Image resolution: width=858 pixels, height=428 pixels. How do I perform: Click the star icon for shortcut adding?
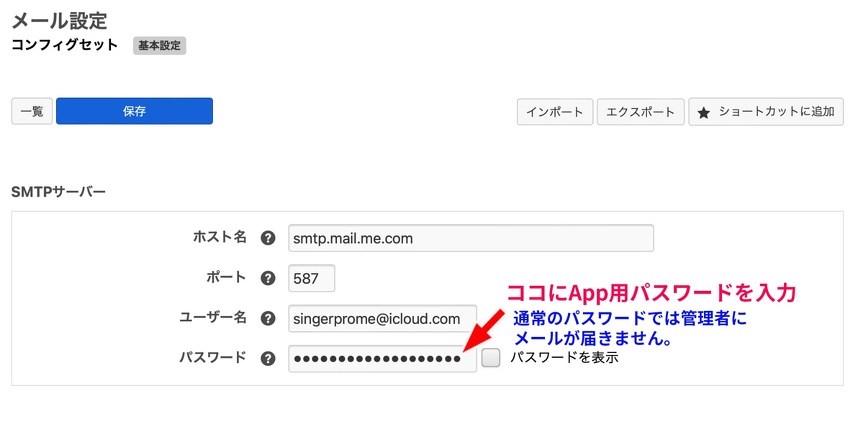(704, 112)
